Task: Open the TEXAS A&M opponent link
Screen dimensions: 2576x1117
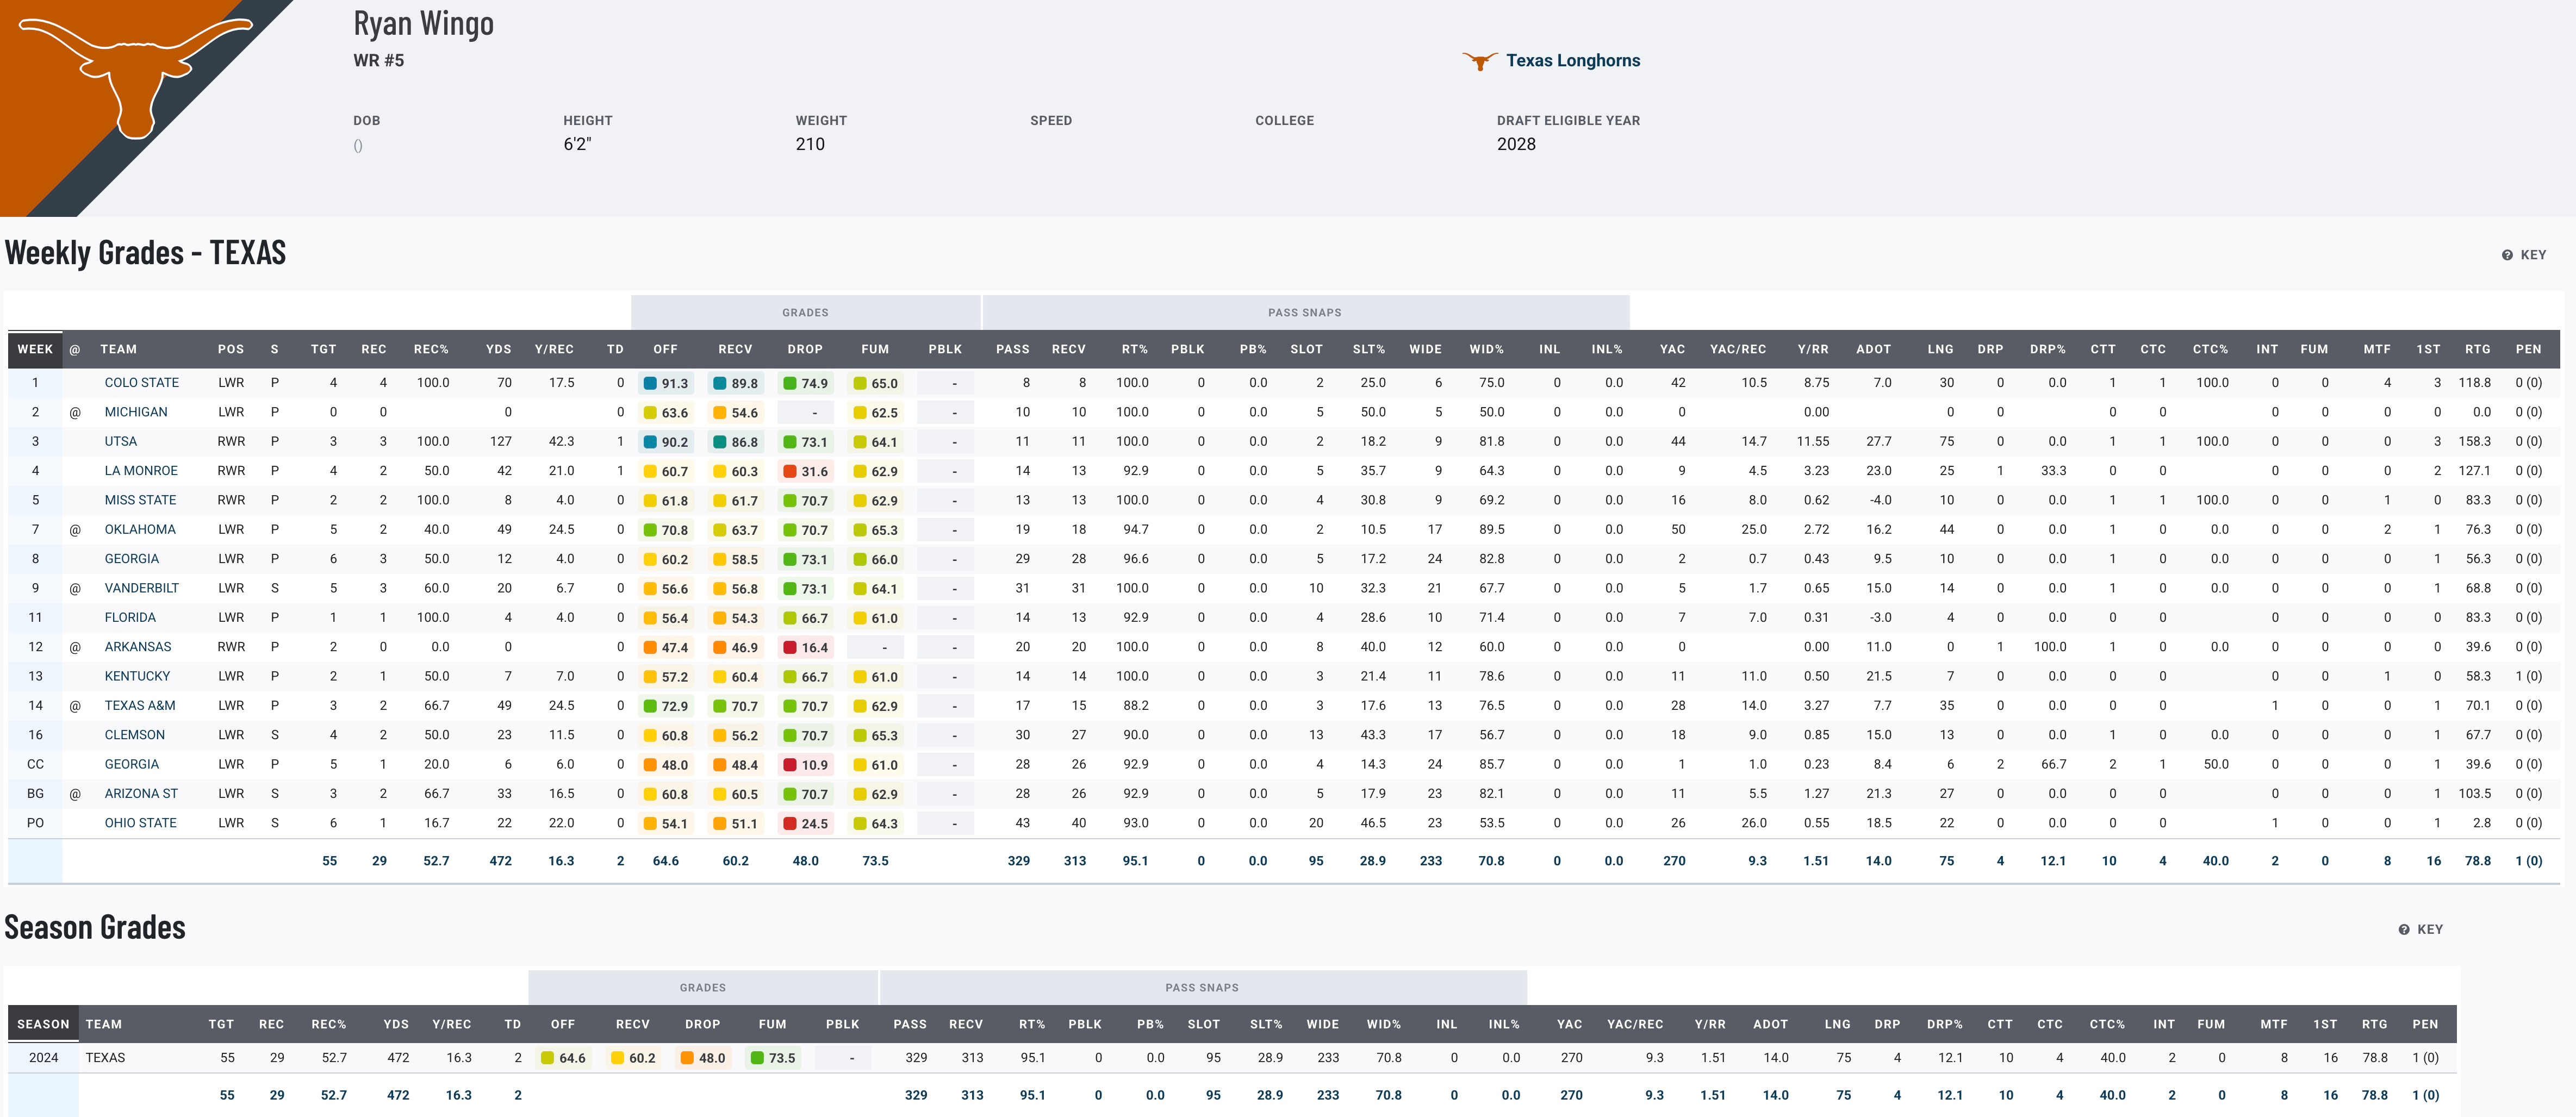Action: point(140,705)
